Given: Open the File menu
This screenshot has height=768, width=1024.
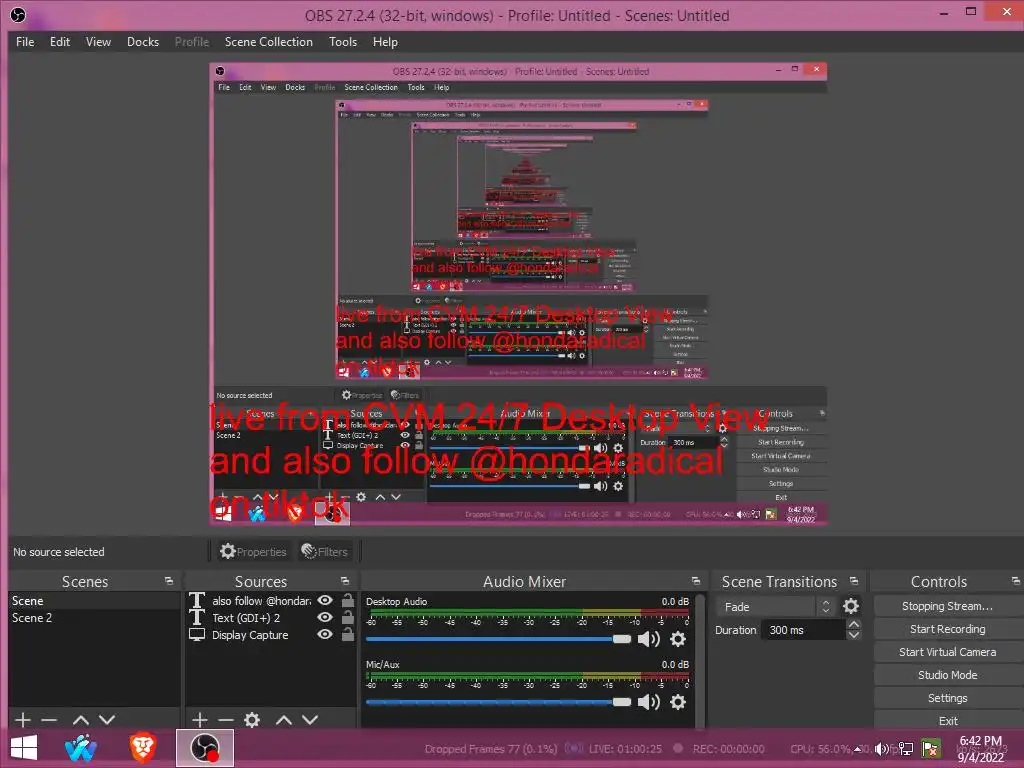Looking at the screenshot, I should click(25, 42).
